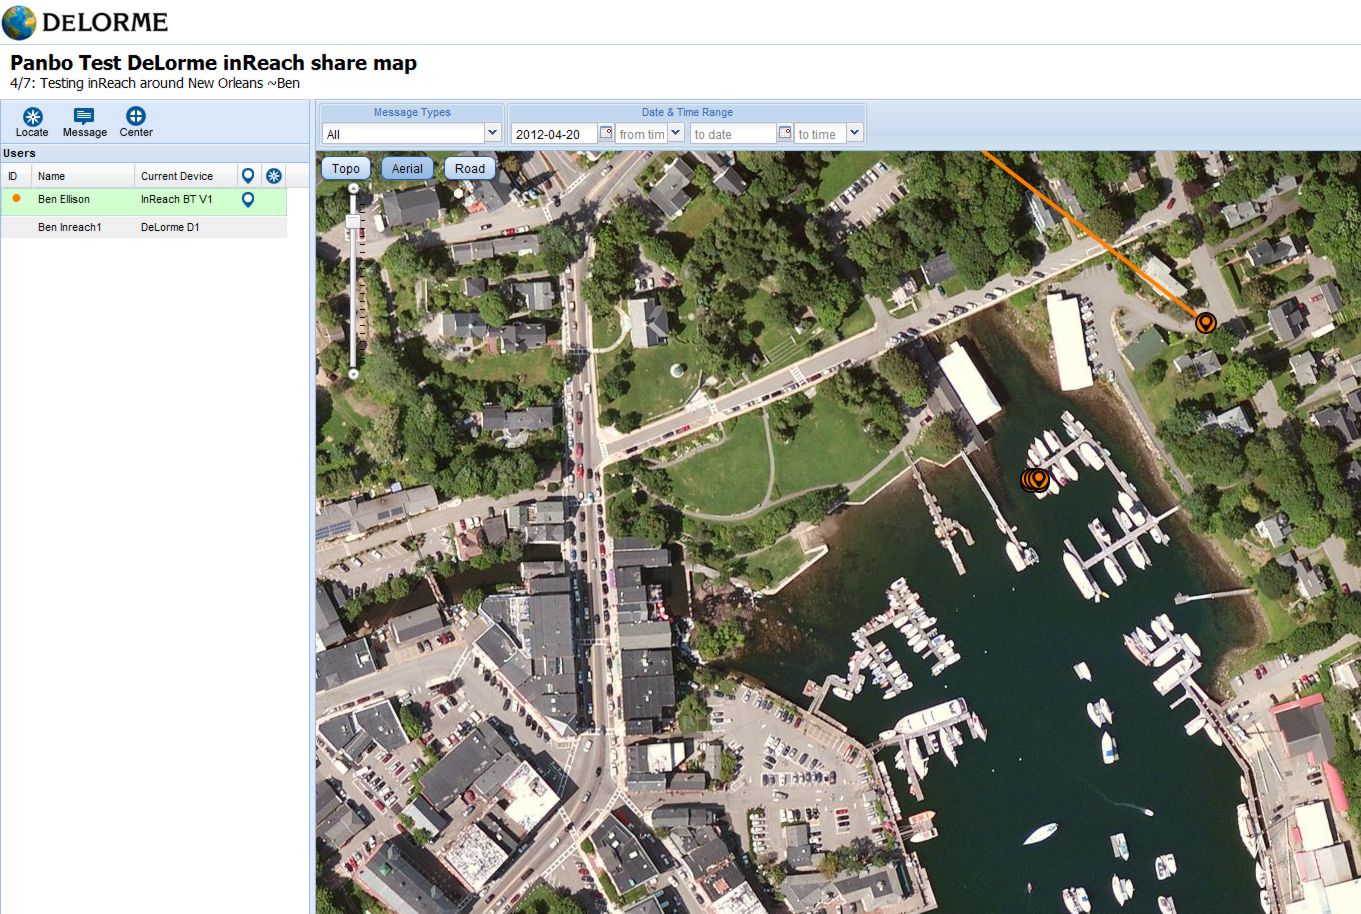
Task: Open the Message Types dropdown
Action: point(492,133)
